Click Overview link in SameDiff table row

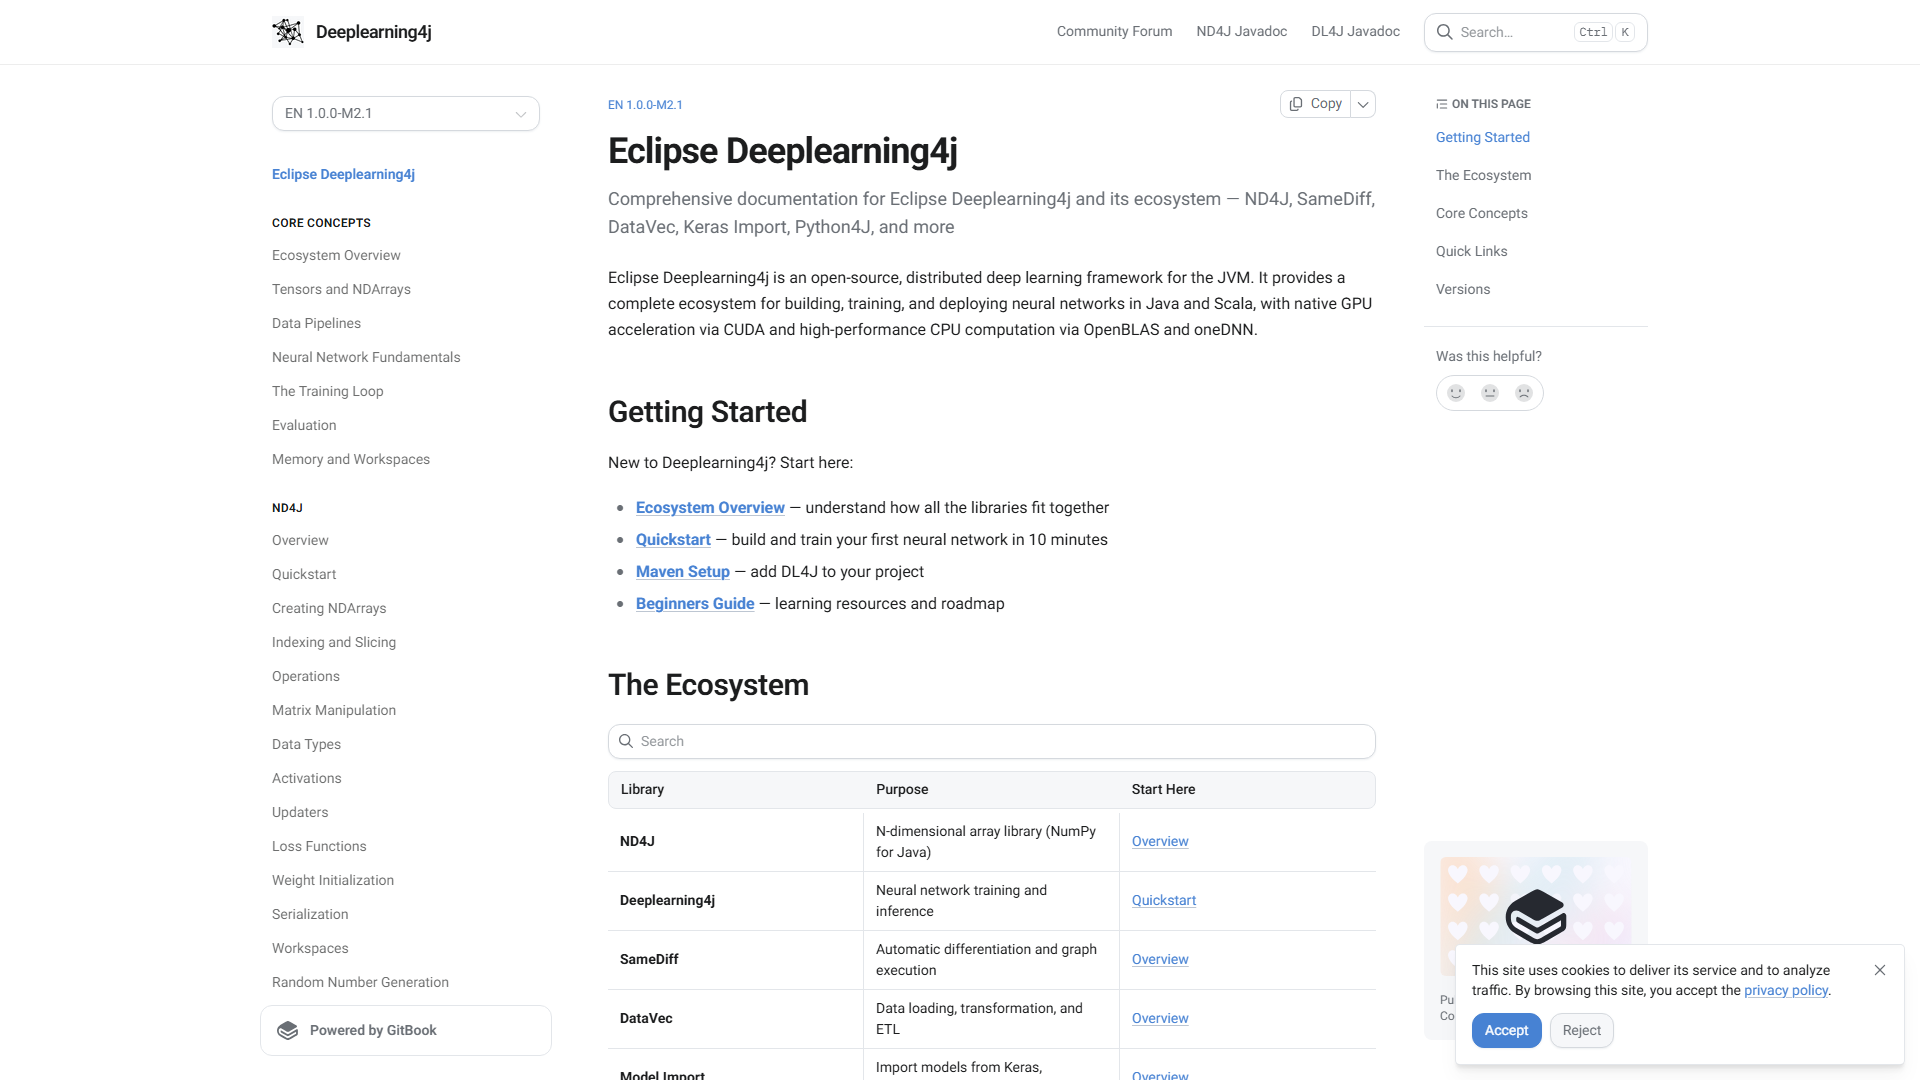coord(1160,960)
